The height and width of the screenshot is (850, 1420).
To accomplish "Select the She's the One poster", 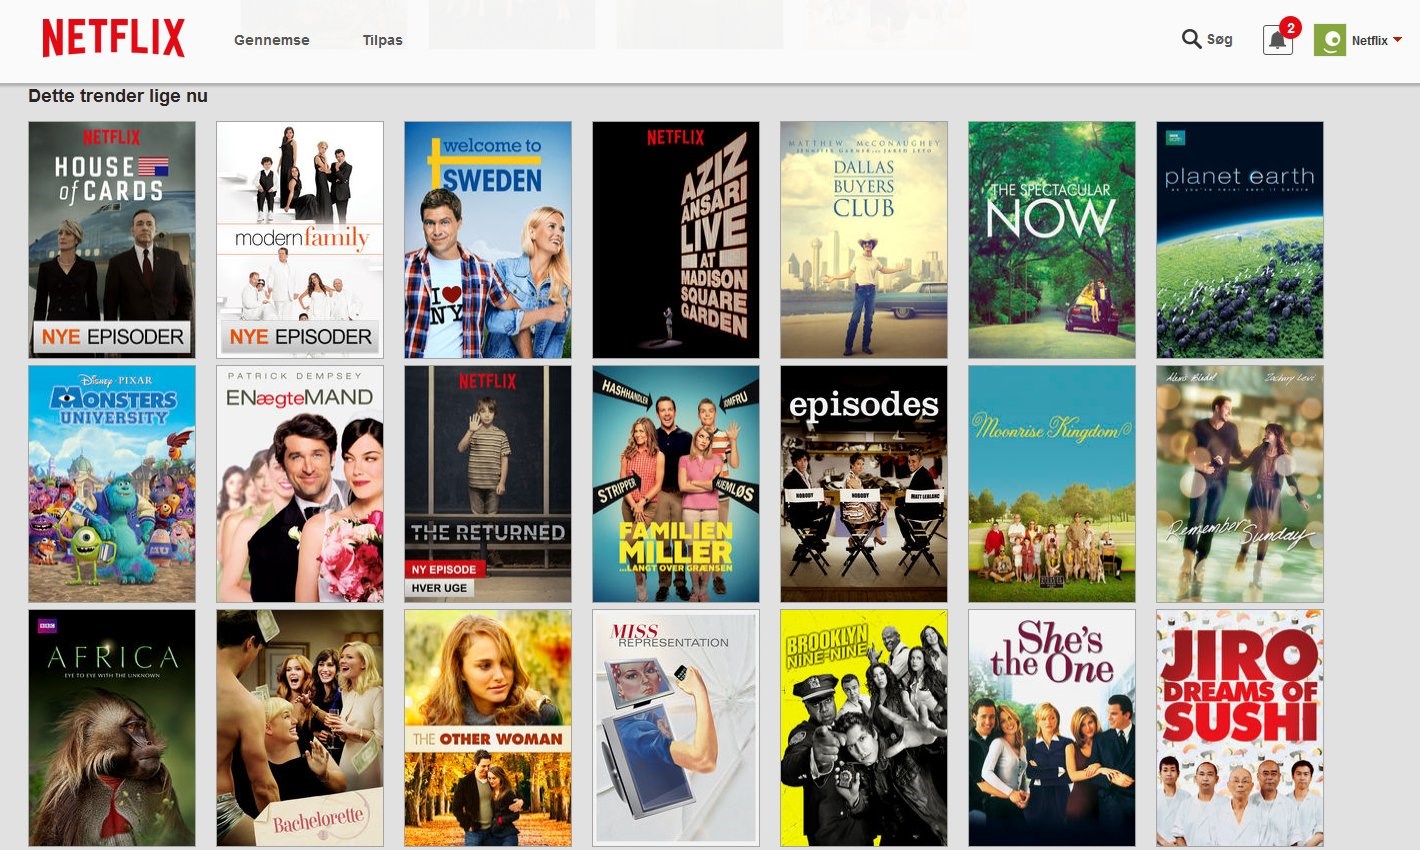I will point(1052,728).
